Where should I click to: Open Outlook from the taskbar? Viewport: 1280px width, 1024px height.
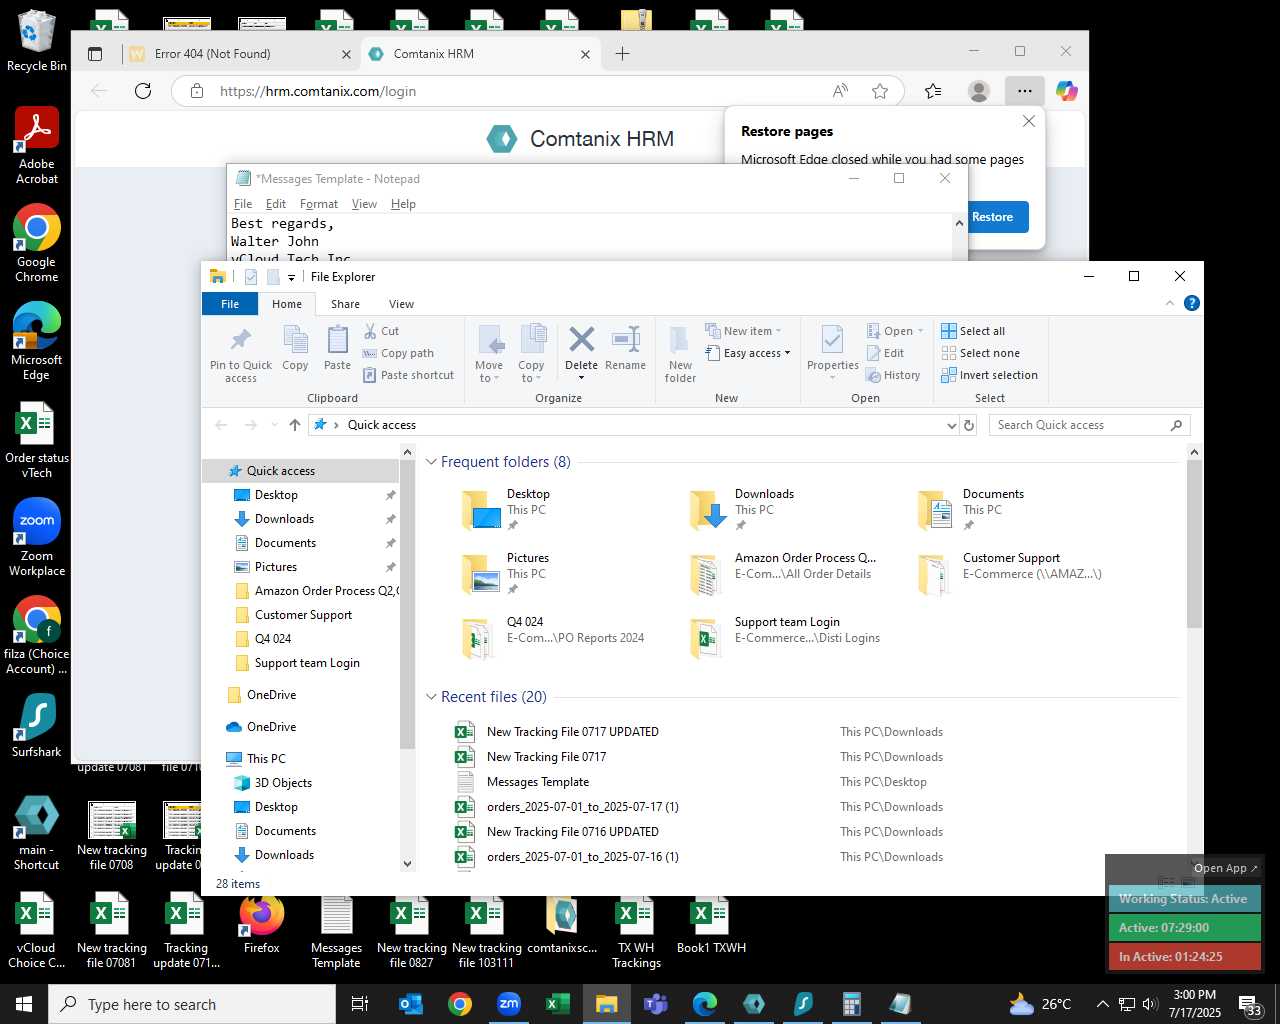411,1004
